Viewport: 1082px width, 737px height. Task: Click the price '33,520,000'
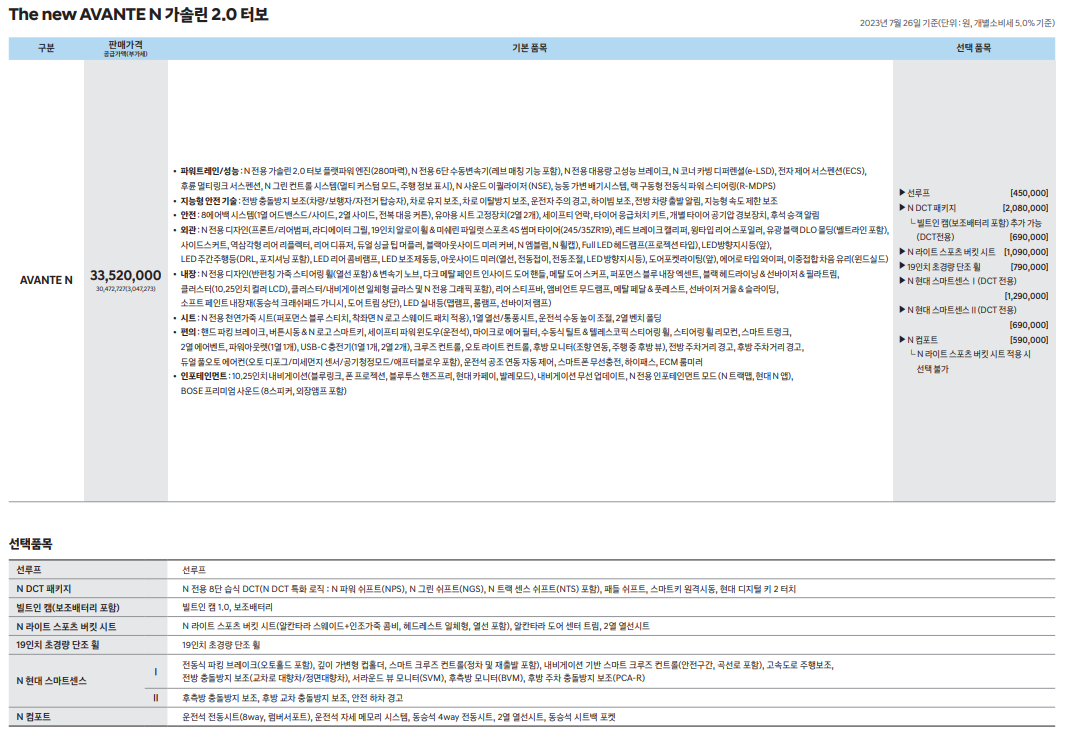pos(126,275)
